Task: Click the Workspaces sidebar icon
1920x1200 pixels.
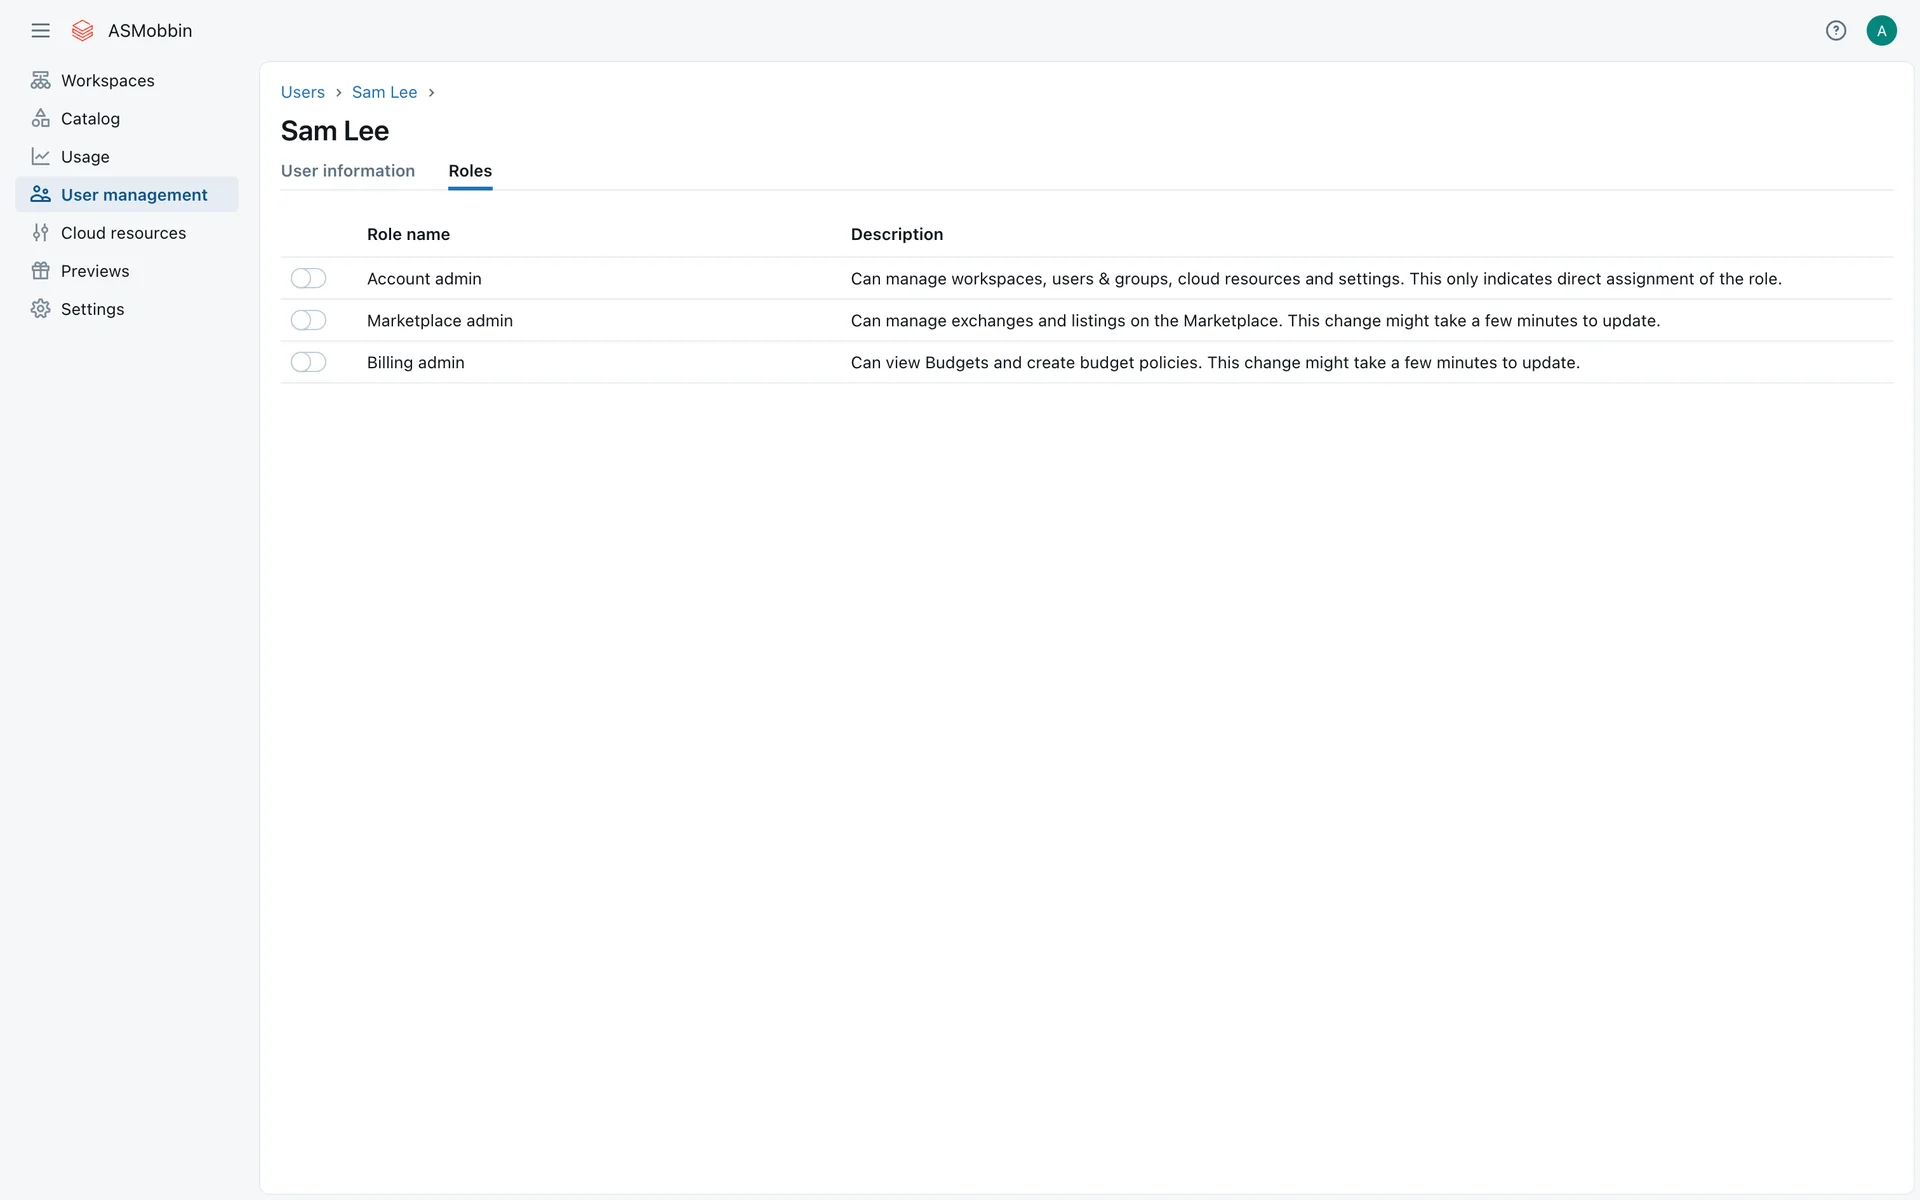Action: [x=40, y=80]
